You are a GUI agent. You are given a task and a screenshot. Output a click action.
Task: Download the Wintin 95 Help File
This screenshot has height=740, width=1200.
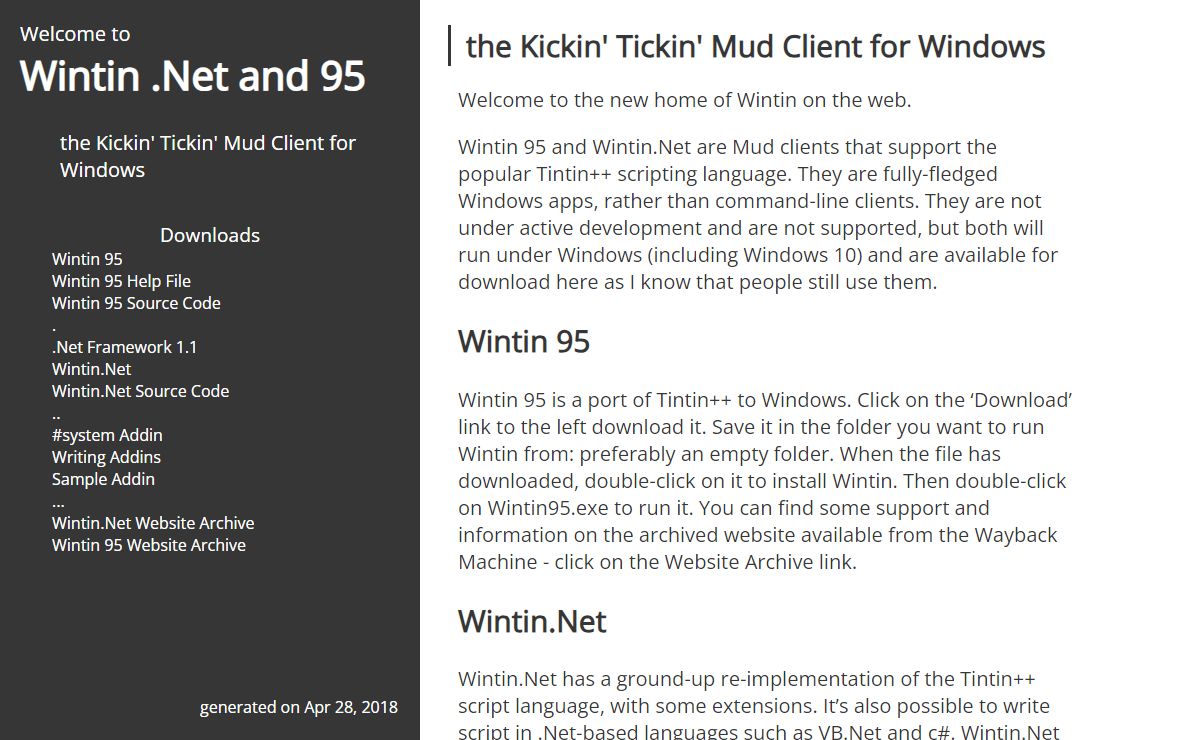click(121, 281)
